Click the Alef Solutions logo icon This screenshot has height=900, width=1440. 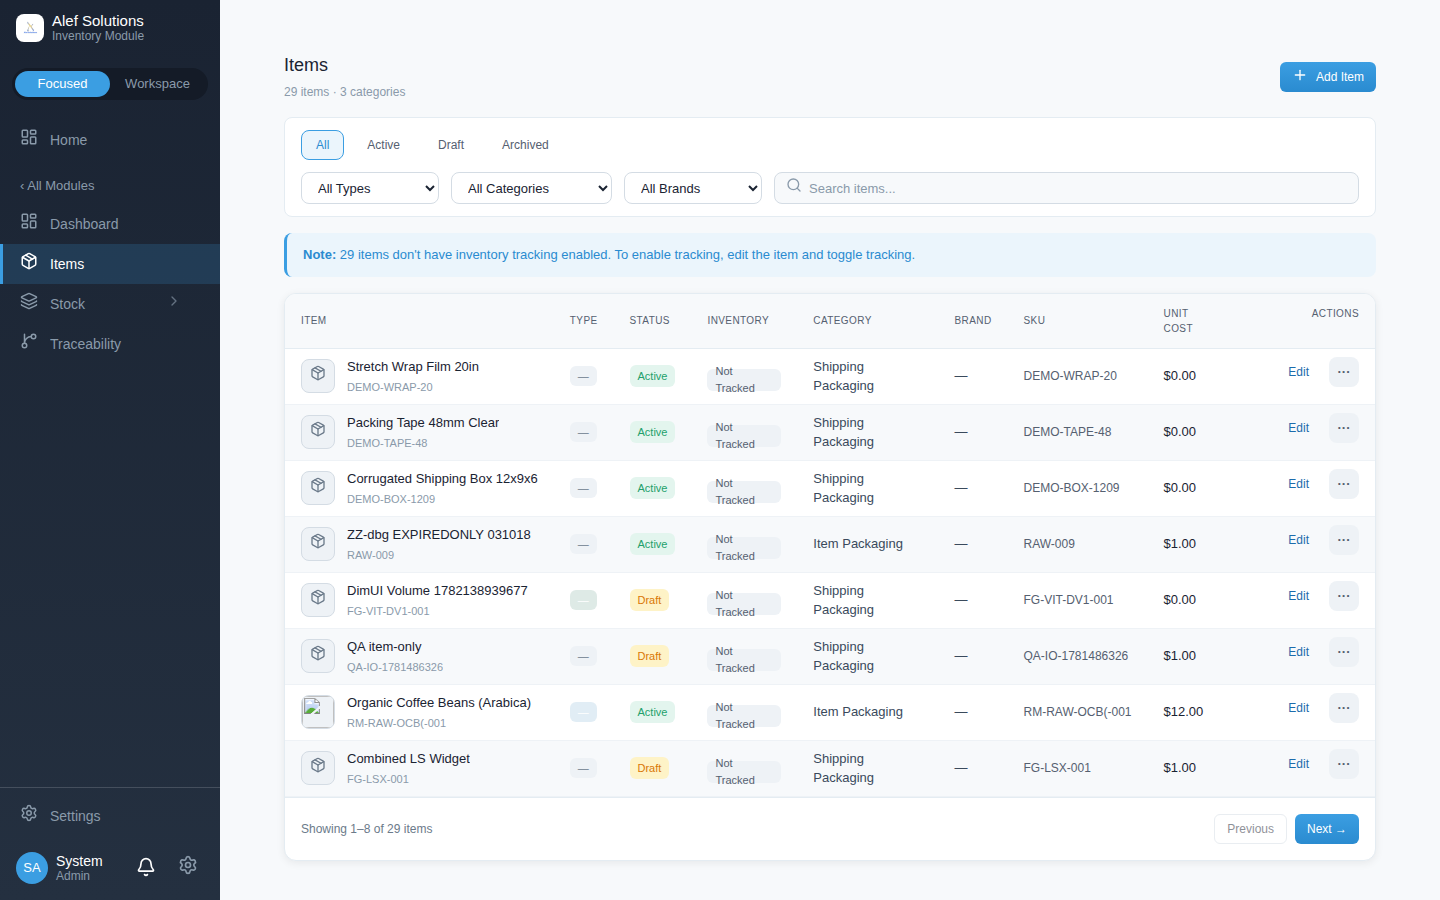click(x=30, y=28)
